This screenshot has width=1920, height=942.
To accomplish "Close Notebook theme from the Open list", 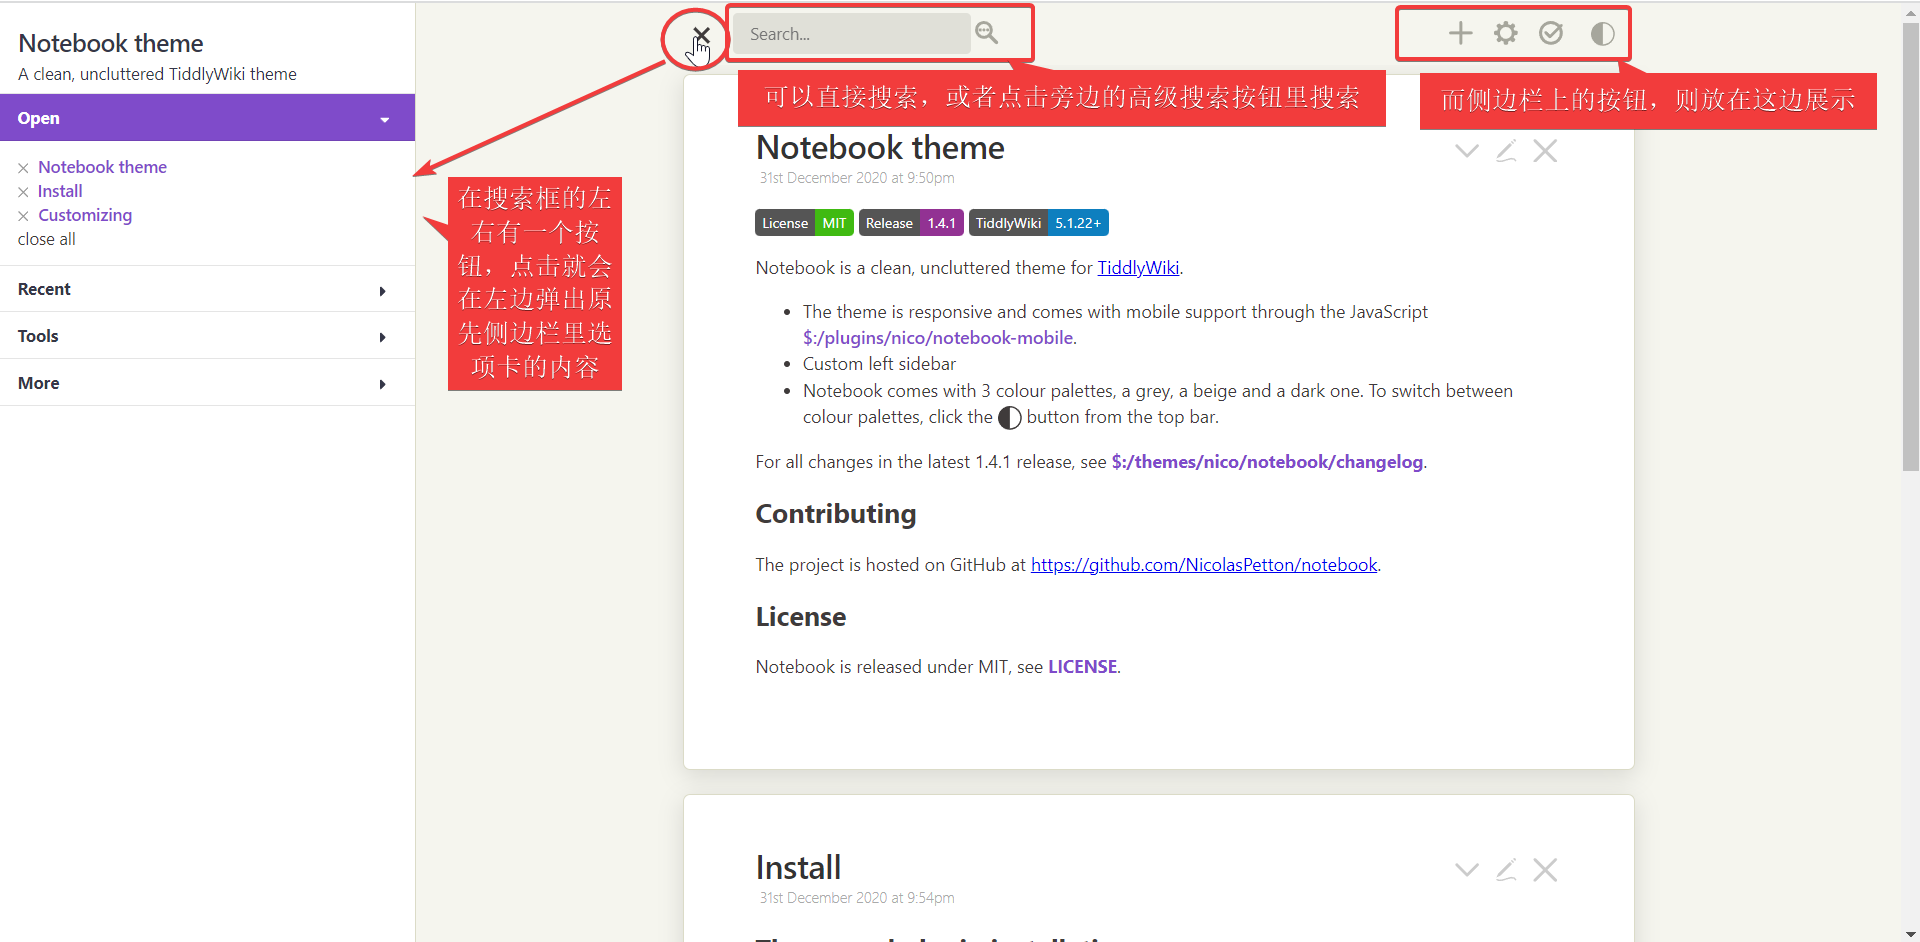I will click(23, 168).
